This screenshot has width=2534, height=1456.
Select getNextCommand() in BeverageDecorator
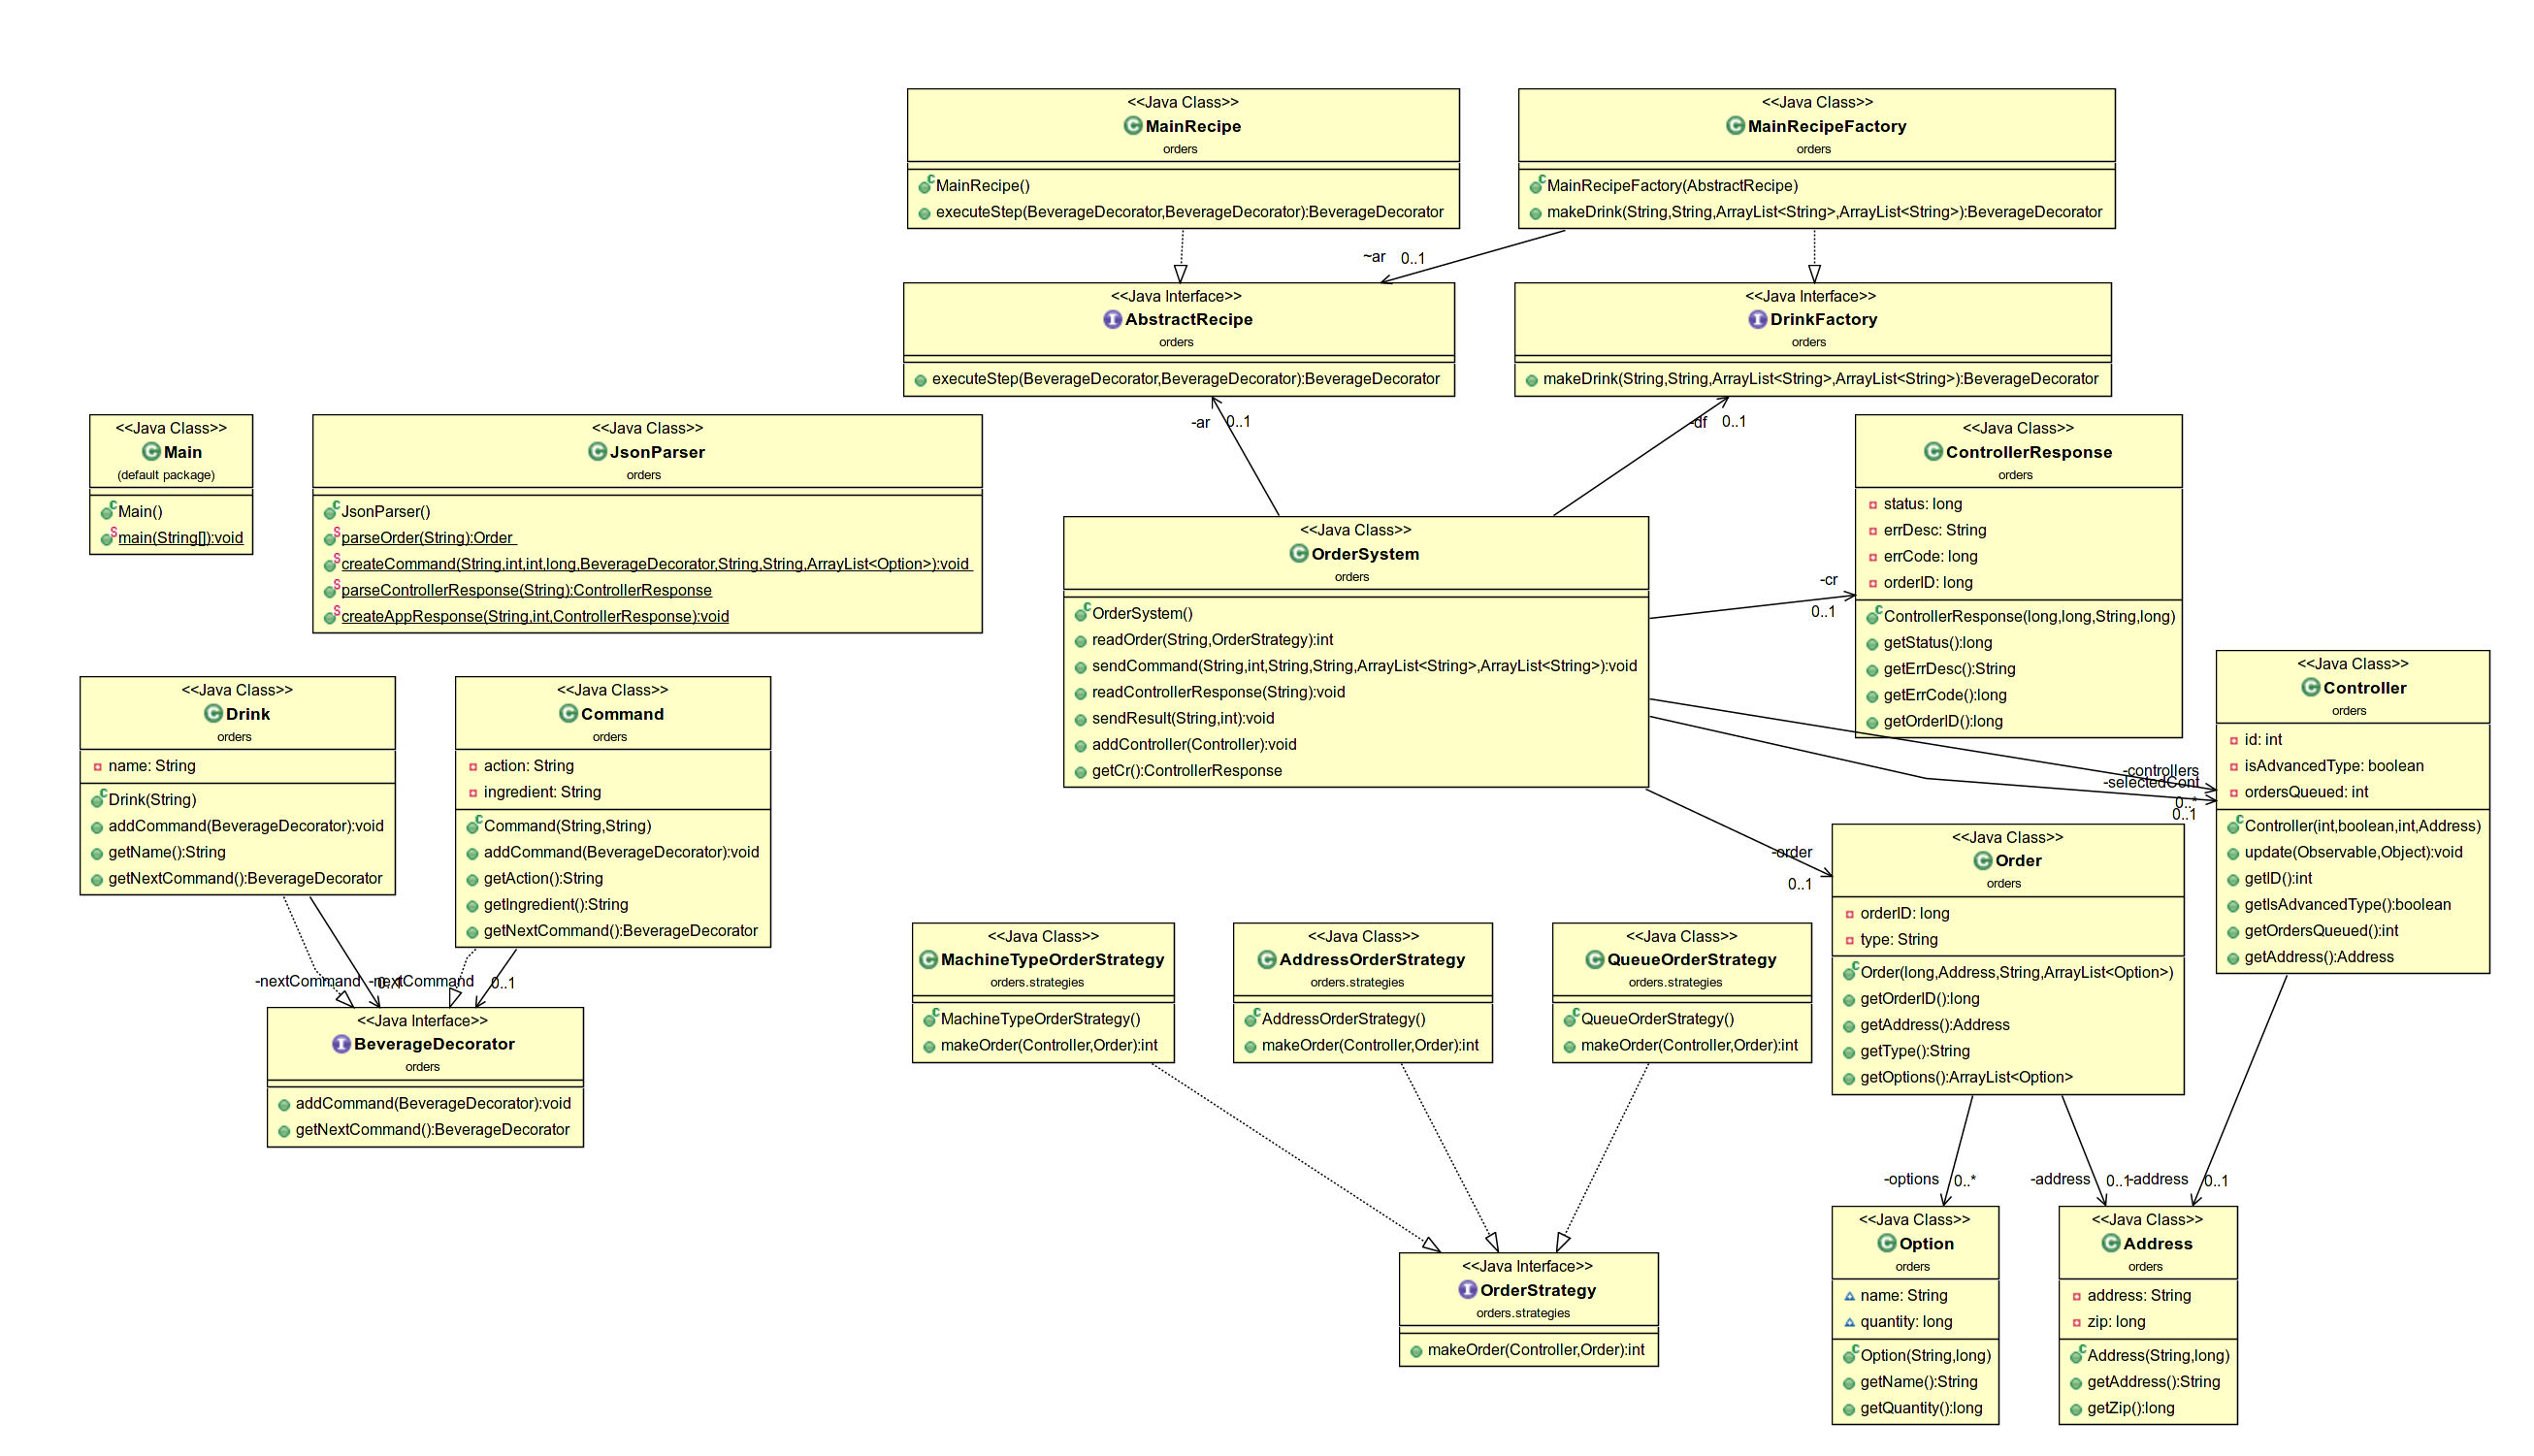point(432,1129)
